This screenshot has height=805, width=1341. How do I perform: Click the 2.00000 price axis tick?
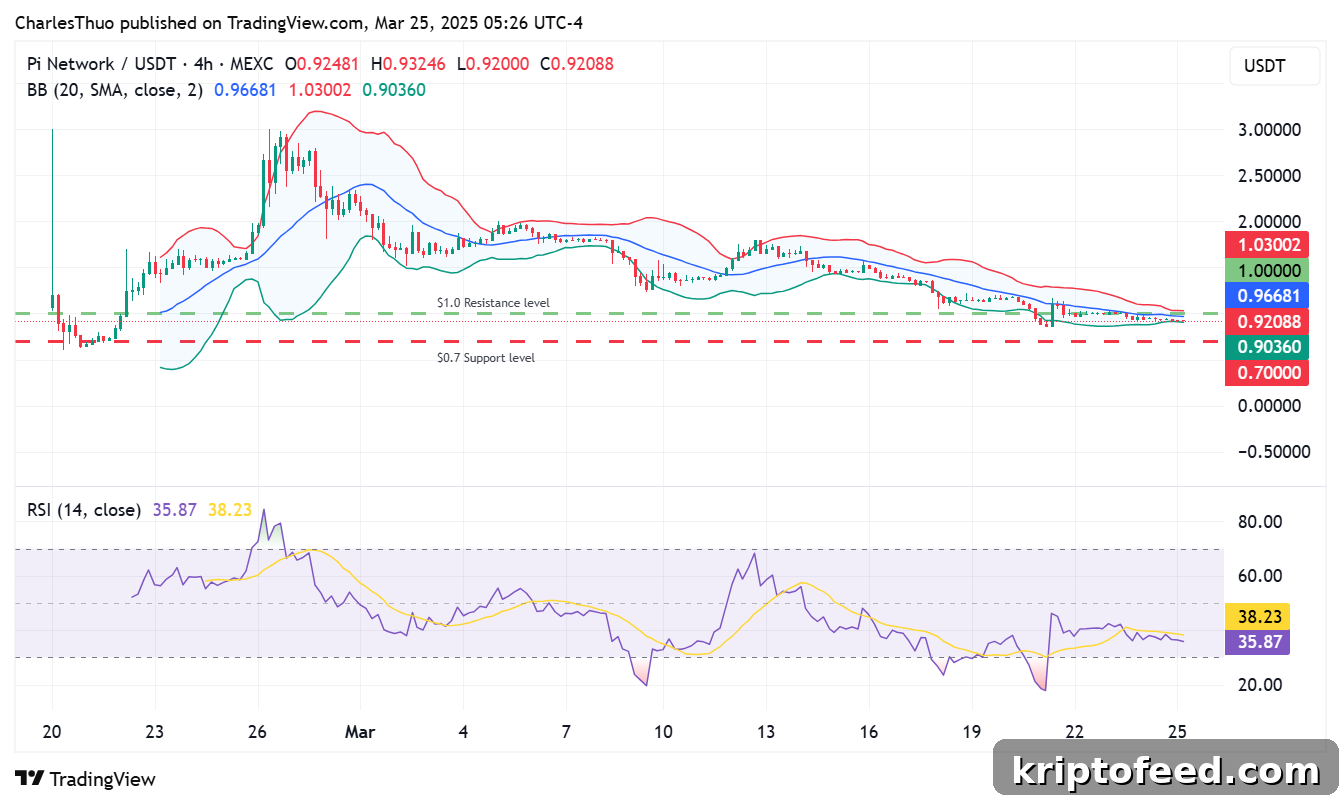click(1270, 222)
